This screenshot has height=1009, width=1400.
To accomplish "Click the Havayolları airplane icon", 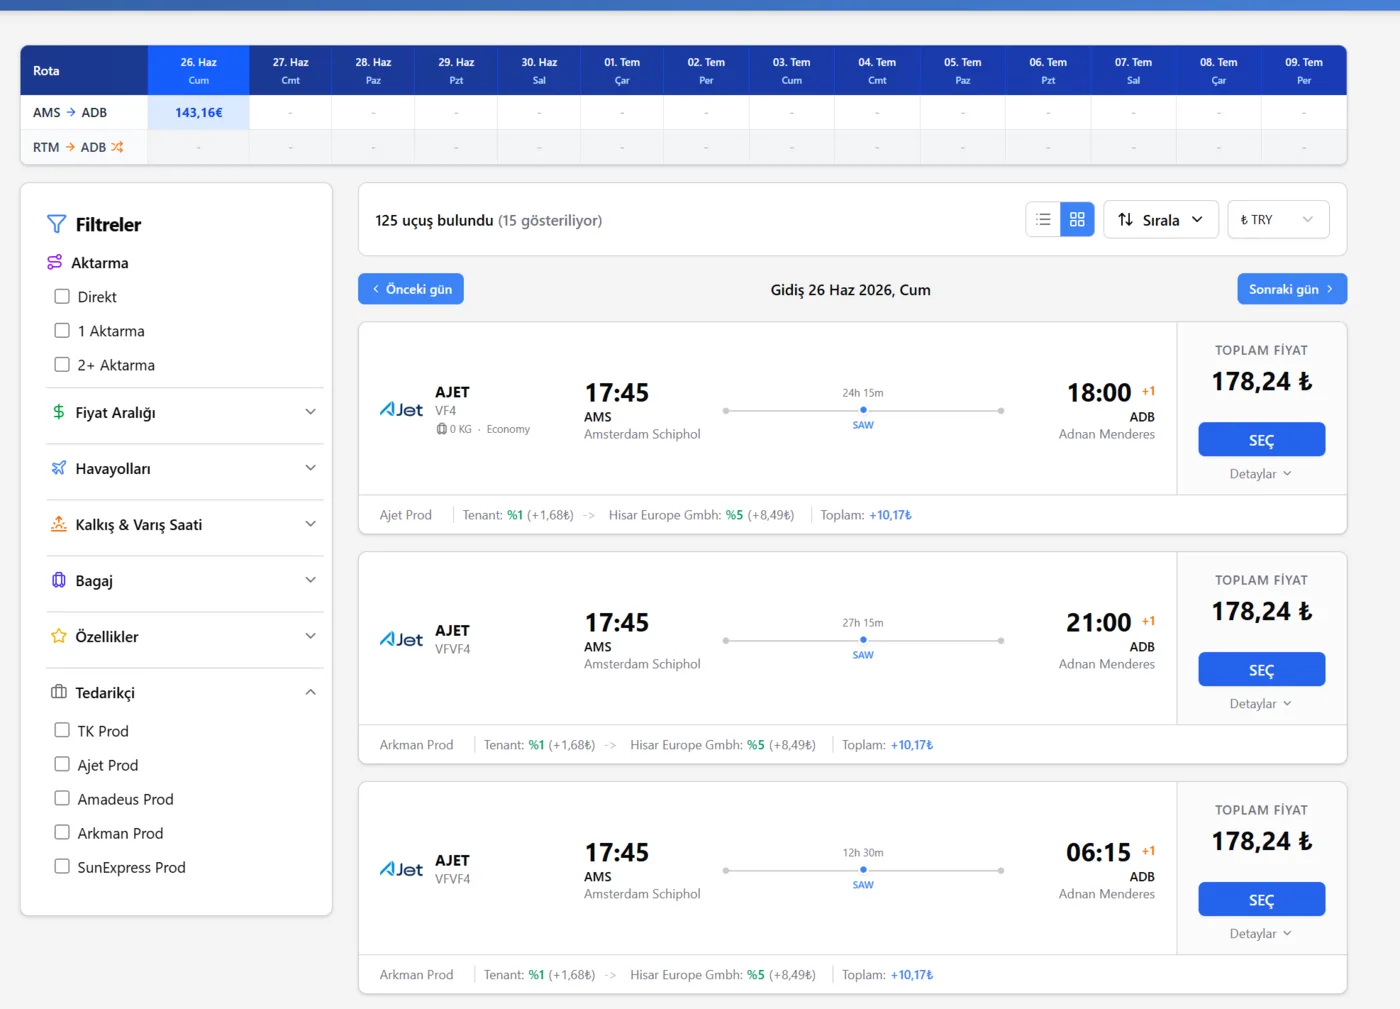I will pos(59,468).
